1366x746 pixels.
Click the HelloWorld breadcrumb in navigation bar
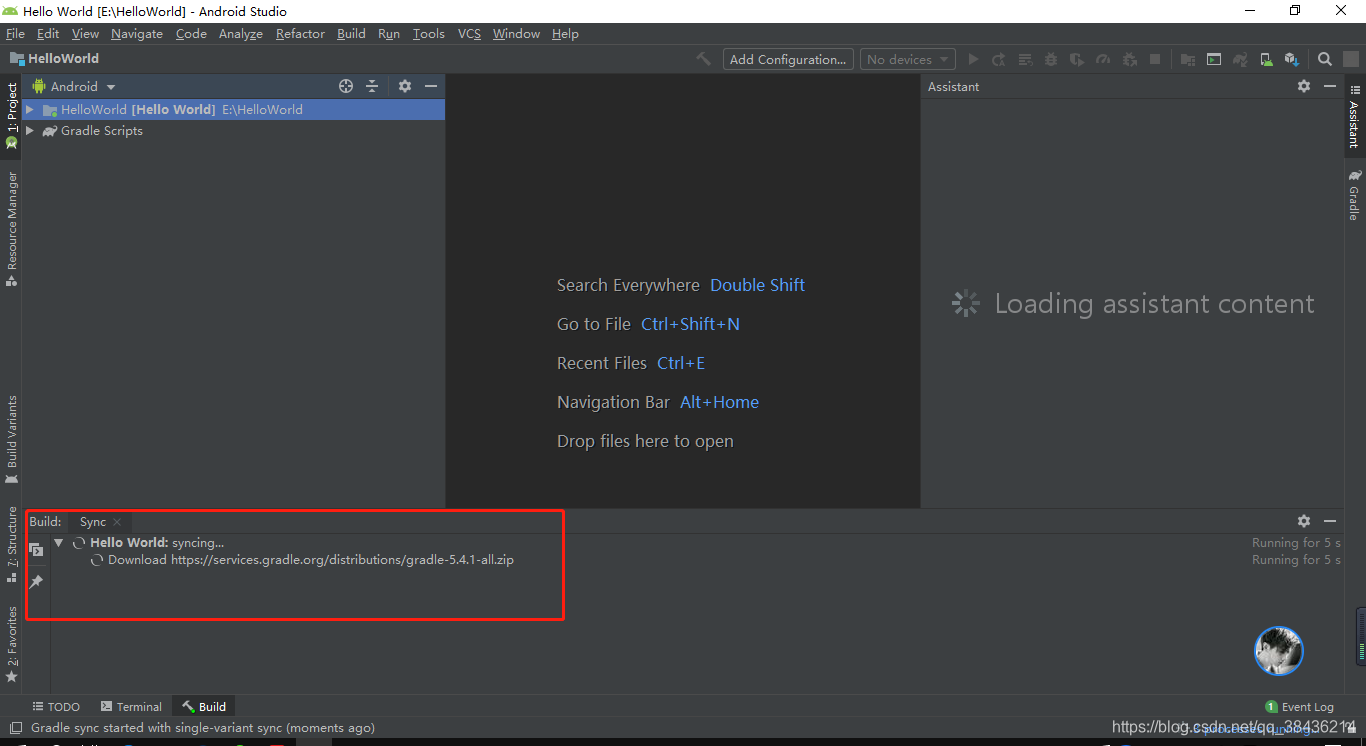point(55,58)
